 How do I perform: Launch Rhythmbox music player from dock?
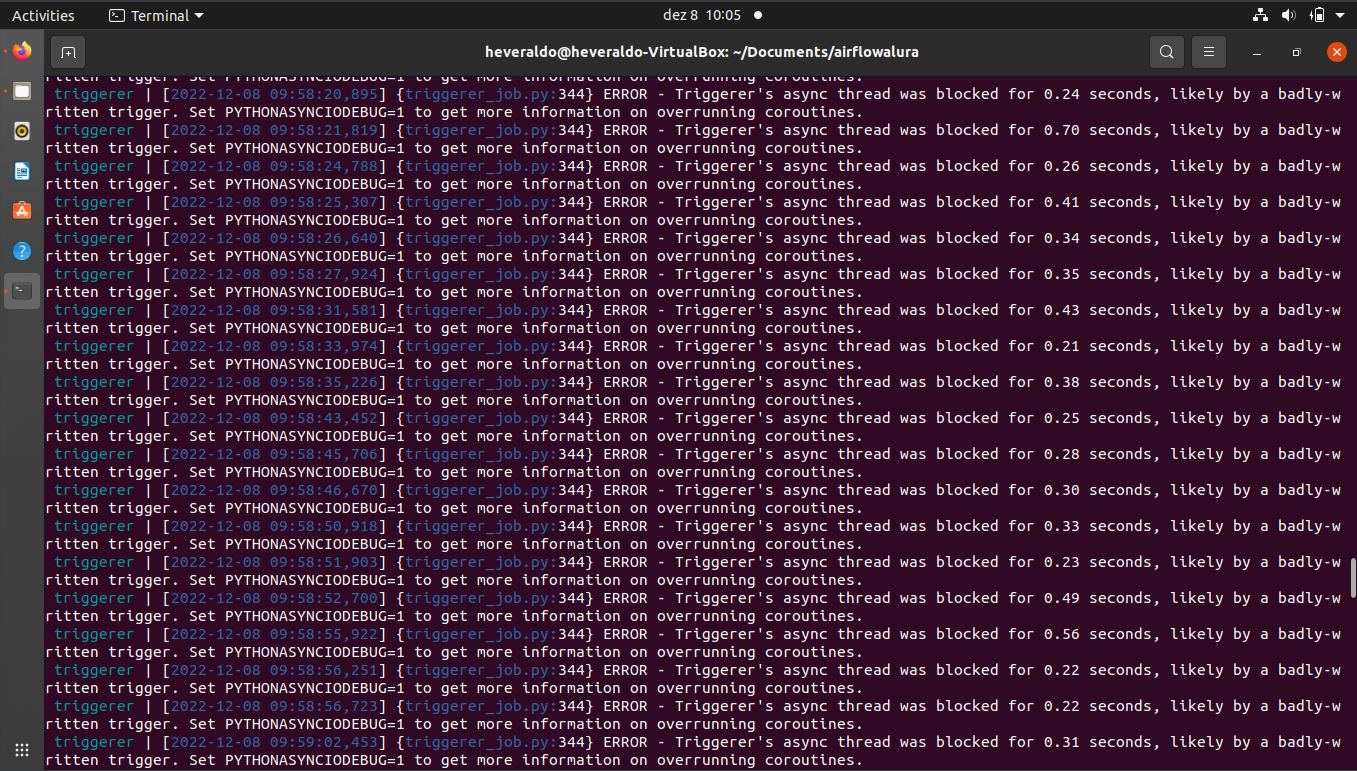[x=22, y=131]
